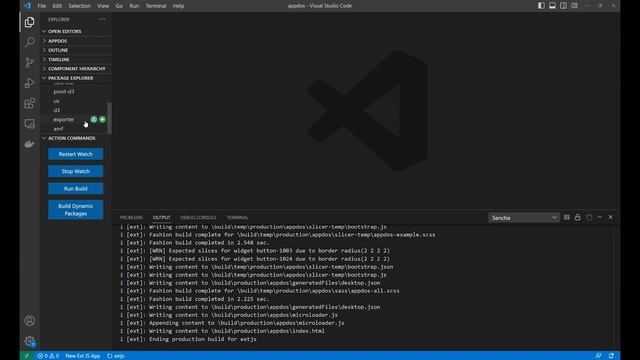Click the Build Dynamic Packages button

pos(76,210)
